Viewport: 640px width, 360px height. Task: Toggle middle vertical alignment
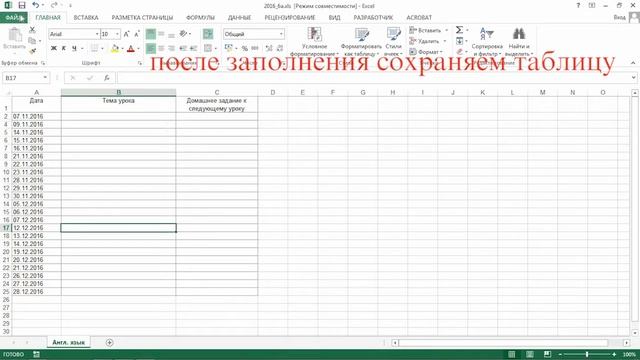point(161,34)
